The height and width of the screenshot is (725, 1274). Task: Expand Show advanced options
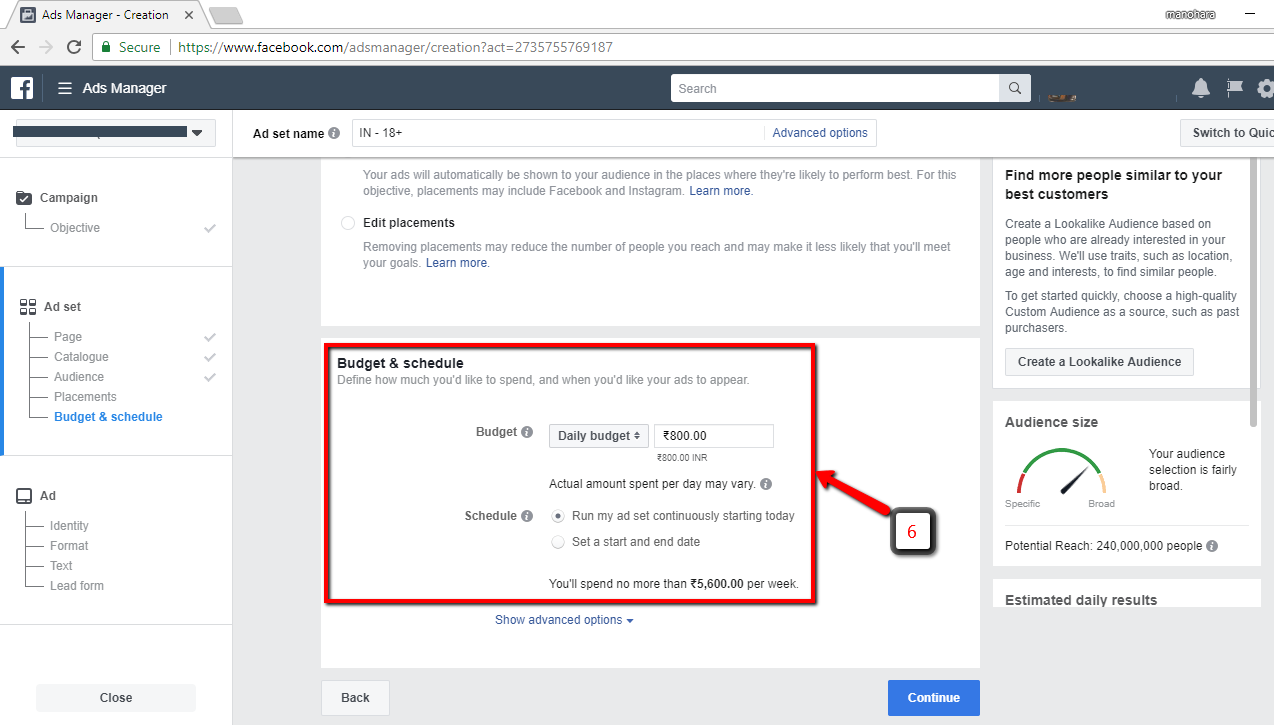(564, 620)
